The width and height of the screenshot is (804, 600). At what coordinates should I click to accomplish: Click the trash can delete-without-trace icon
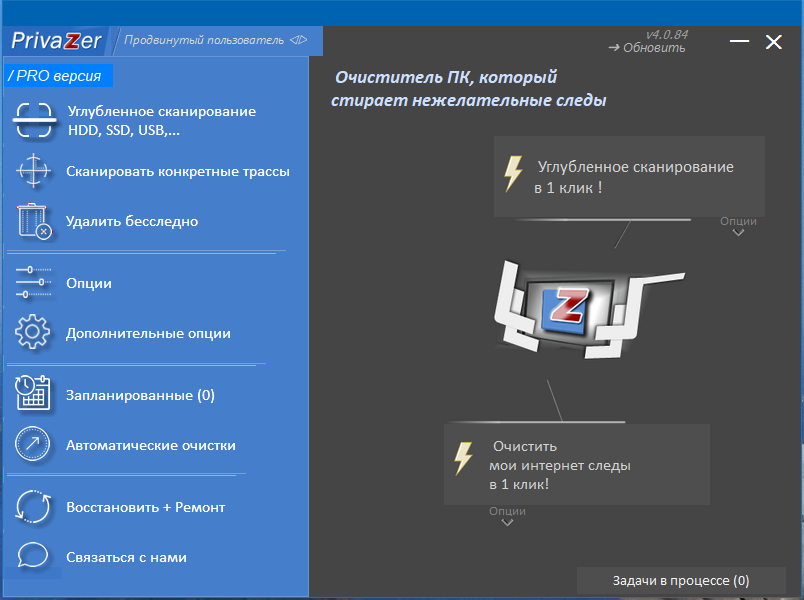pos(34,221)
